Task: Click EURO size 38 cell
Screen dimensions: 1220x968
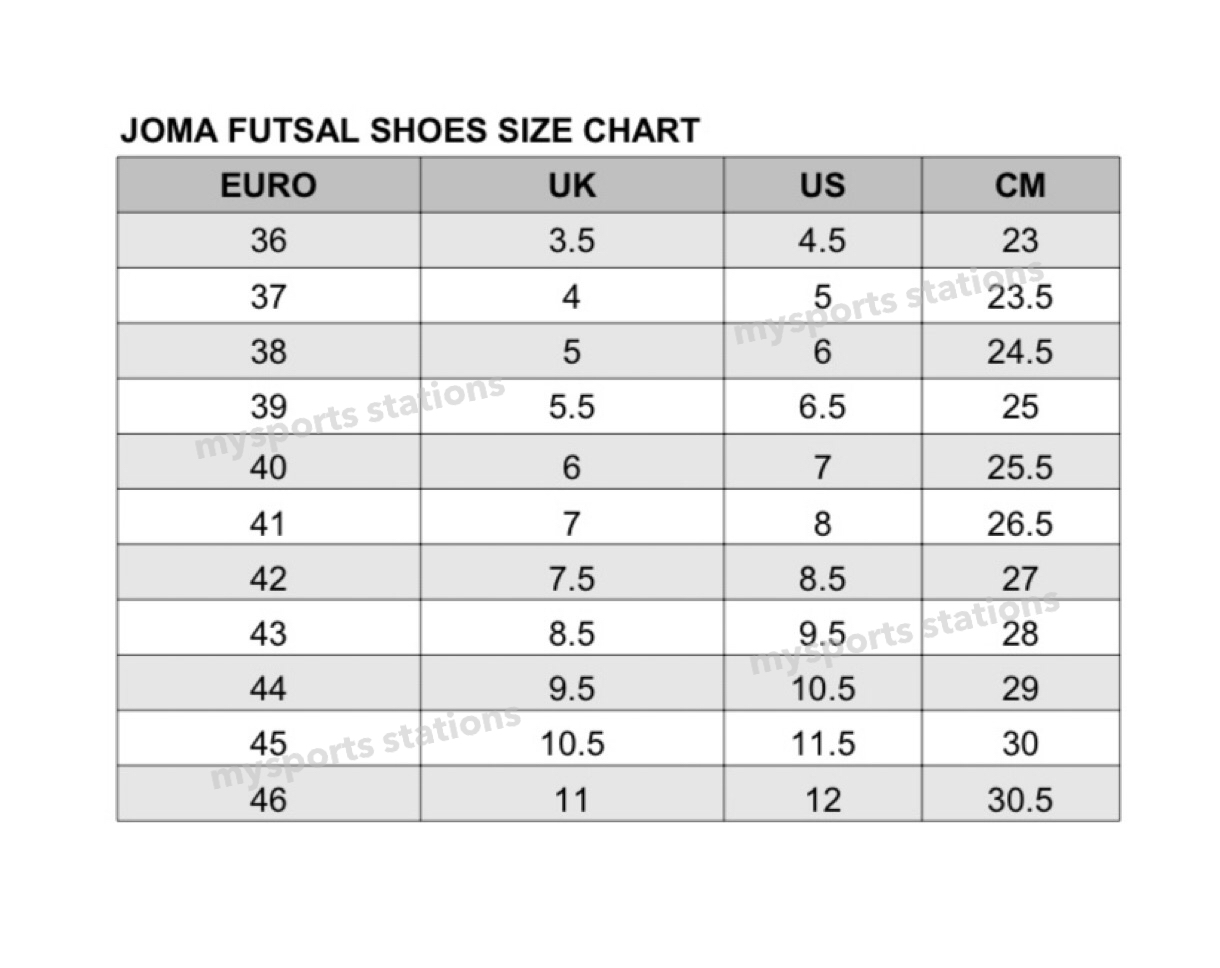Action: pyautogui.click(x=268, y=351)
